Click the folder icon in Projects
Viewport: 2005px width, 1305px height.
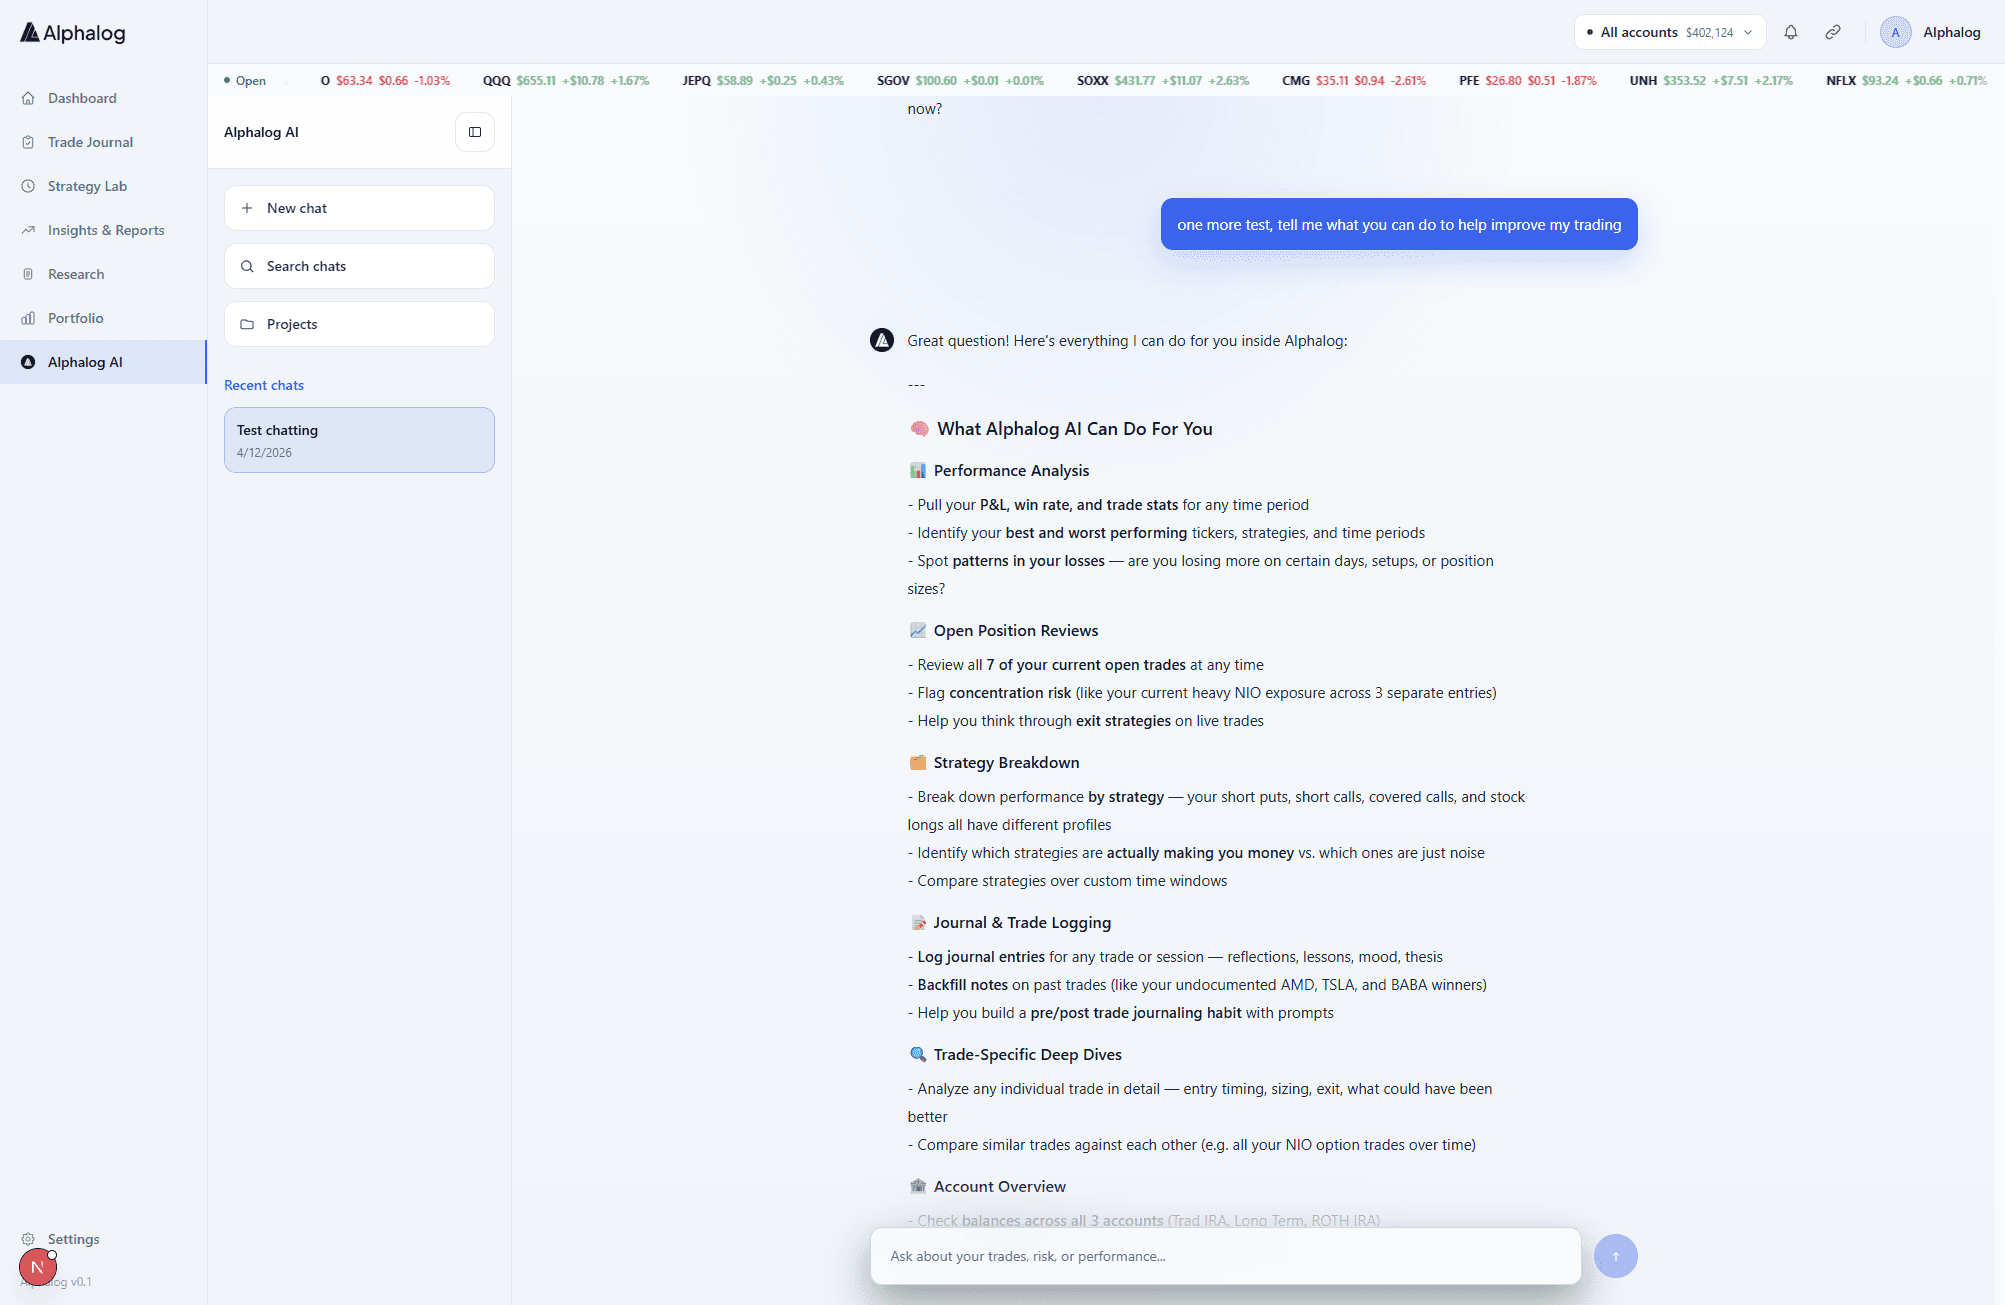pos(247,324)
